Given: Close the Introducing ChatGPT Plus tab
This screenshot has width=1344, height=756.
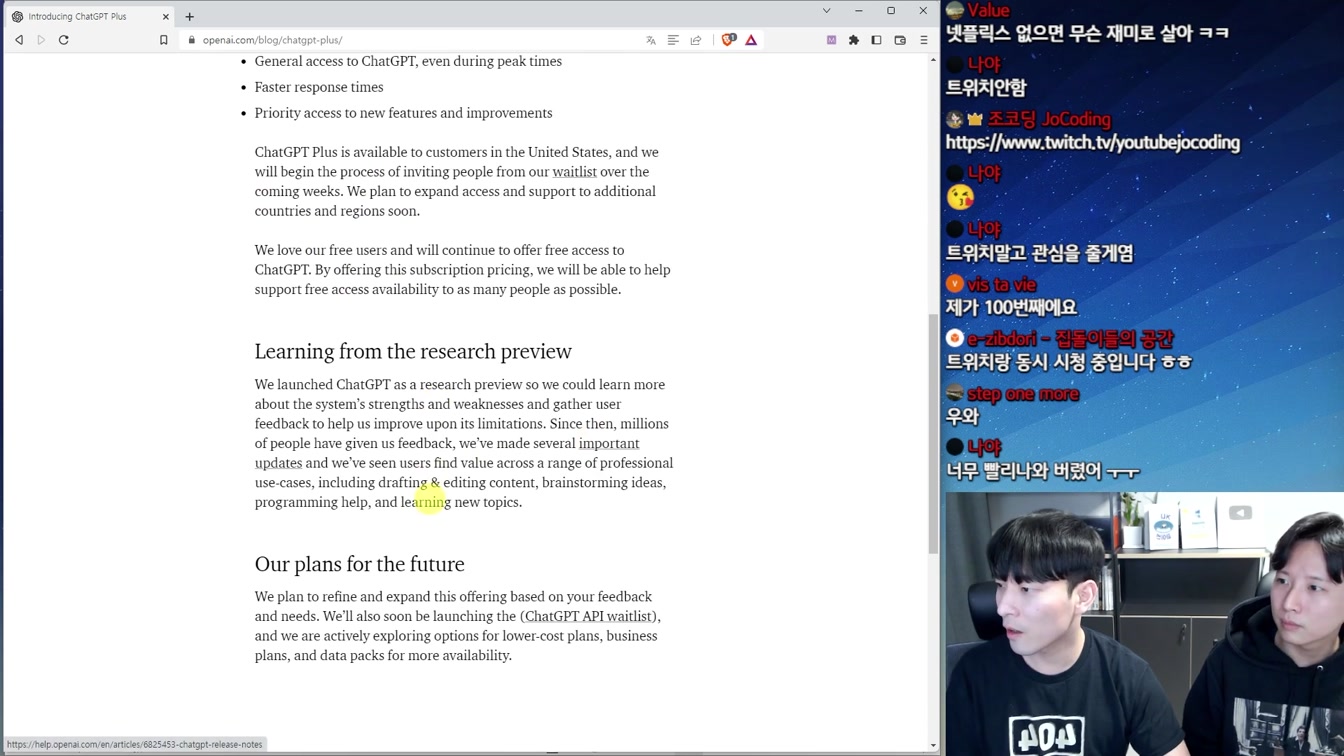Looking at the screenshot, I should tap(166, 16).
